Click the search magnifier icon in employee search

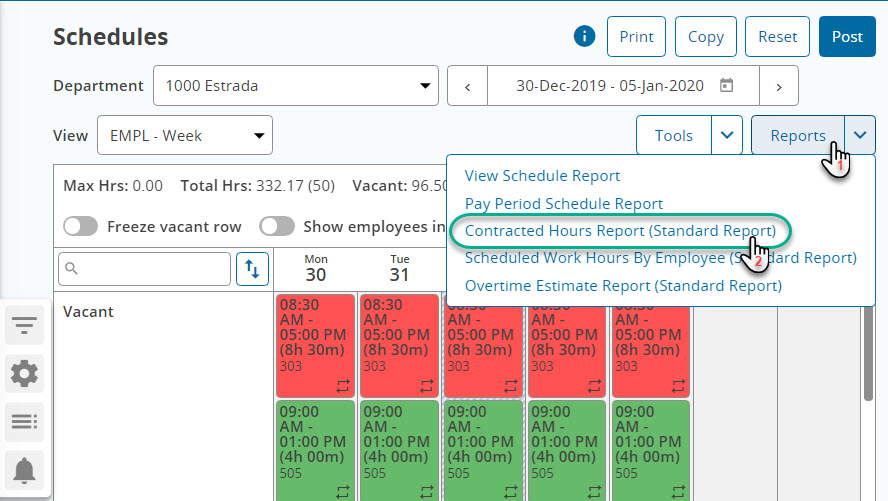click(71, 268)
